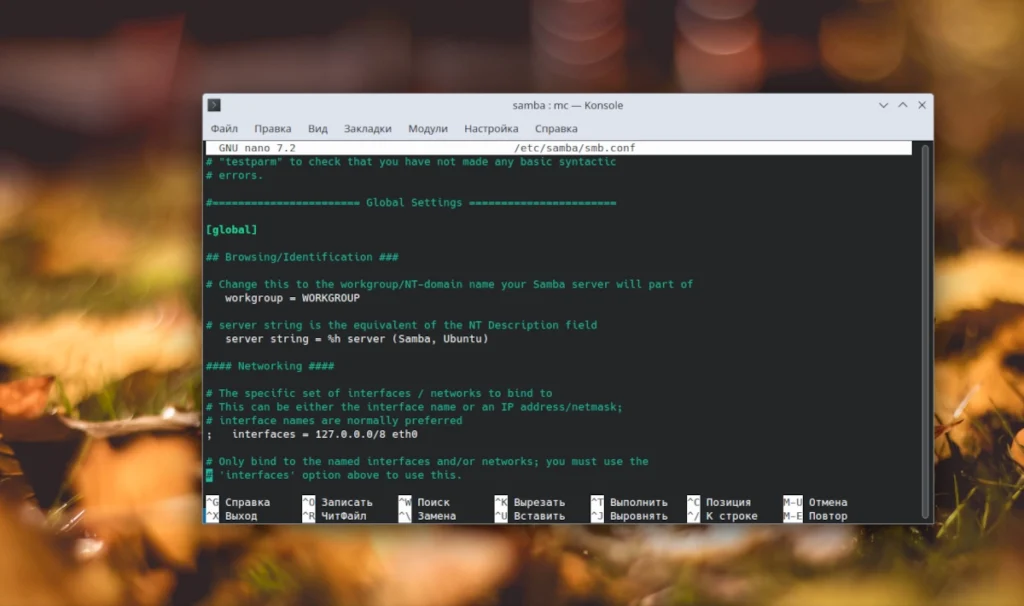Click the ^C Позиция nano shortcut
Screen dimensions: 1024x606
point(720,502)
